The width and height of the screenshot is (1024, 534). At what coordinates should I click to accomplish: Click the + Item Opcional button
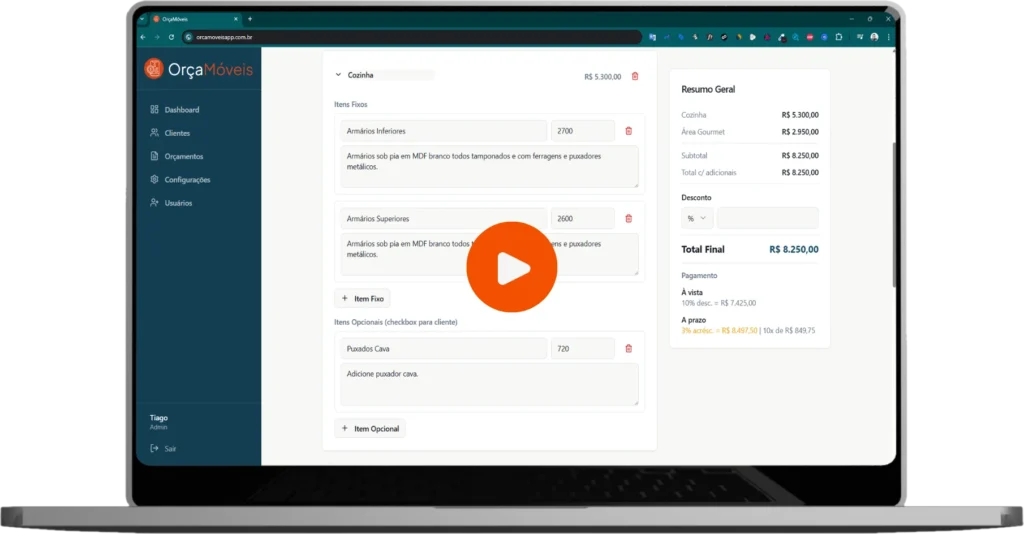370,428
